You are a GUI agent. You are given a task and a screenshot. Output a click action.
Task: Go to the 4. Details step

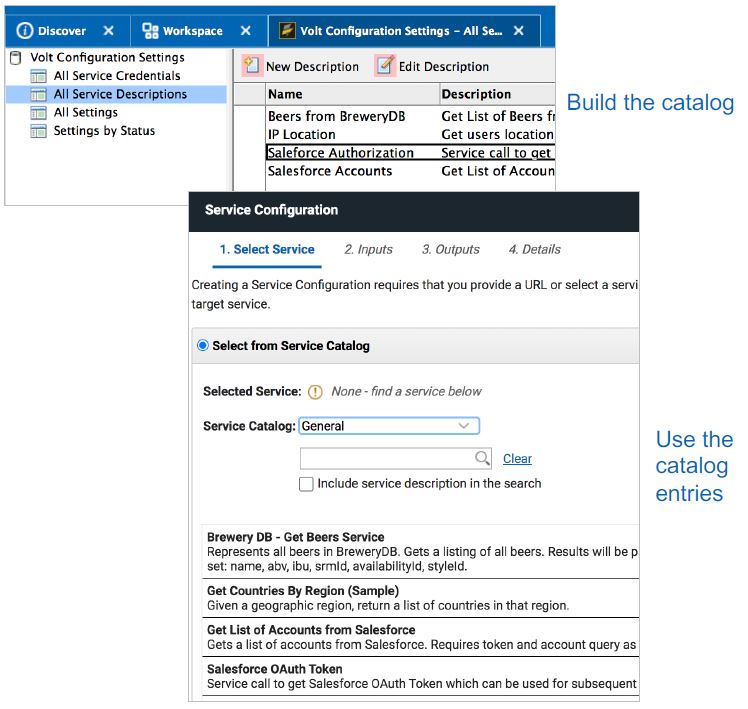pyautogui.click(x=534, y=250)
